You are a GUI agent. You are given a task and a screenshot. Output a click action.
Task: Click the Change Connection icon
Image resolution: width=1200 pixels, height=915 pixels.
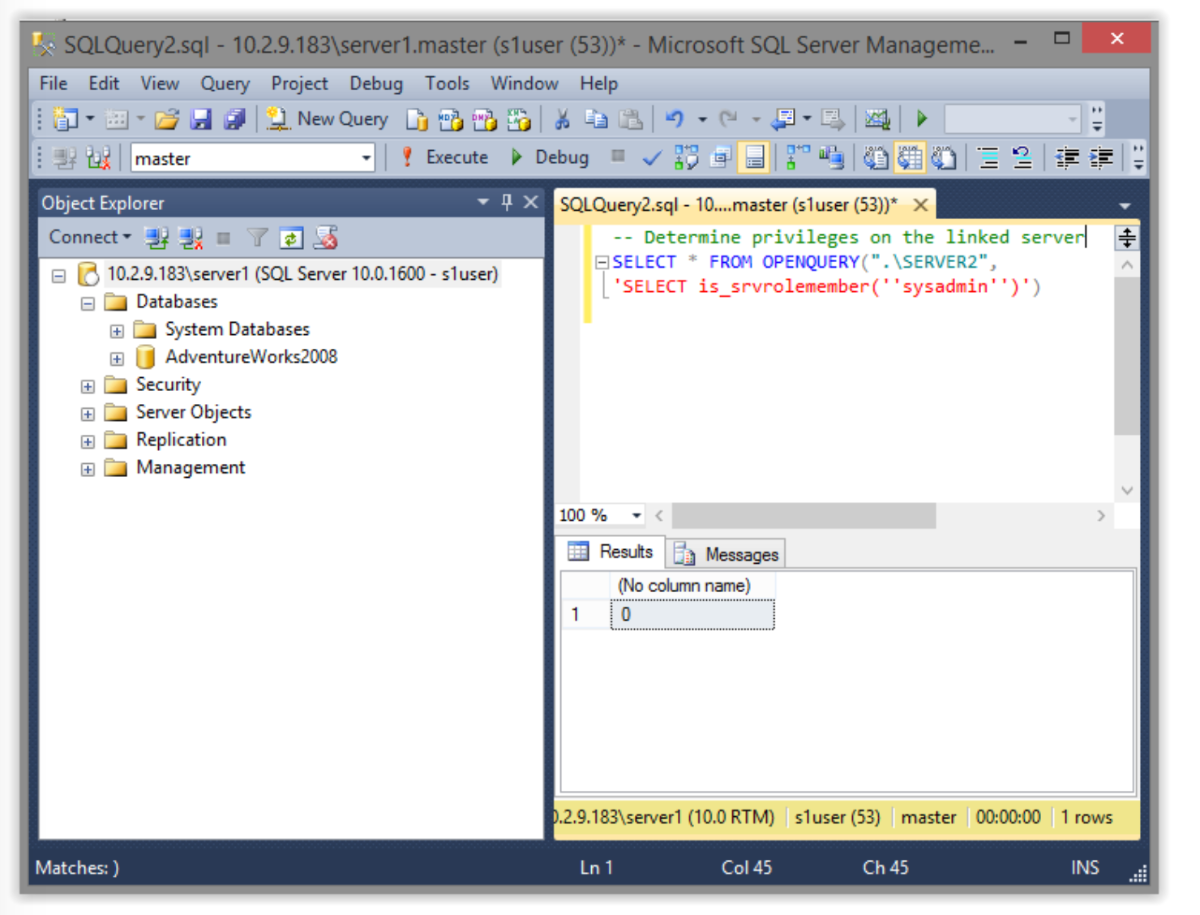pos(97,158)
